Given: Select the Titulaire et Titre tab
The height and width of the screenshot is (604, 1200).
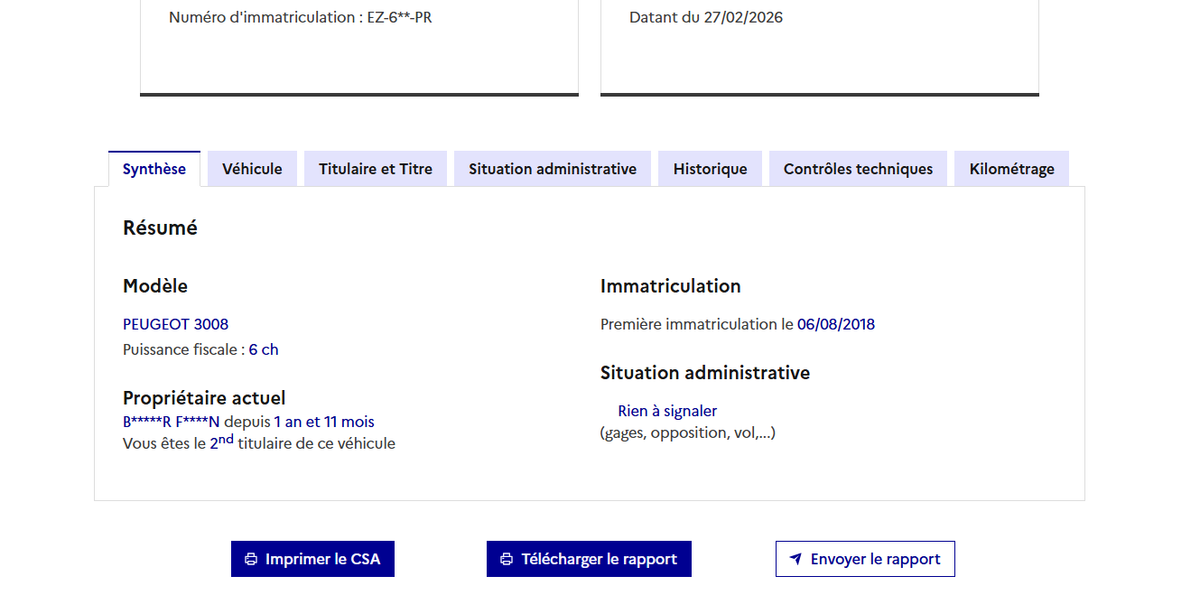Looking at the screenshot, I should (375, 169).
